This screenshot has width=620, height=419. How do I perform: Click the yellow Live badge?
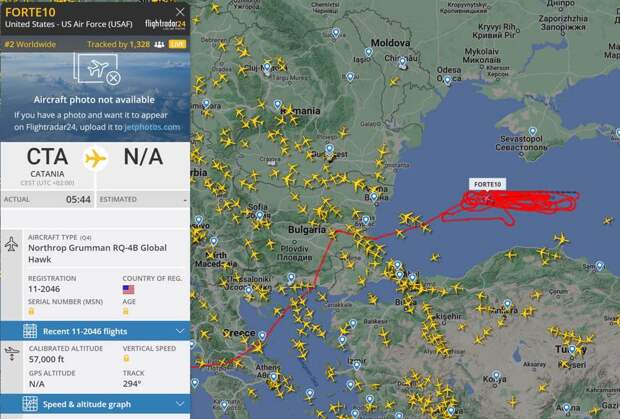[177, 44]
